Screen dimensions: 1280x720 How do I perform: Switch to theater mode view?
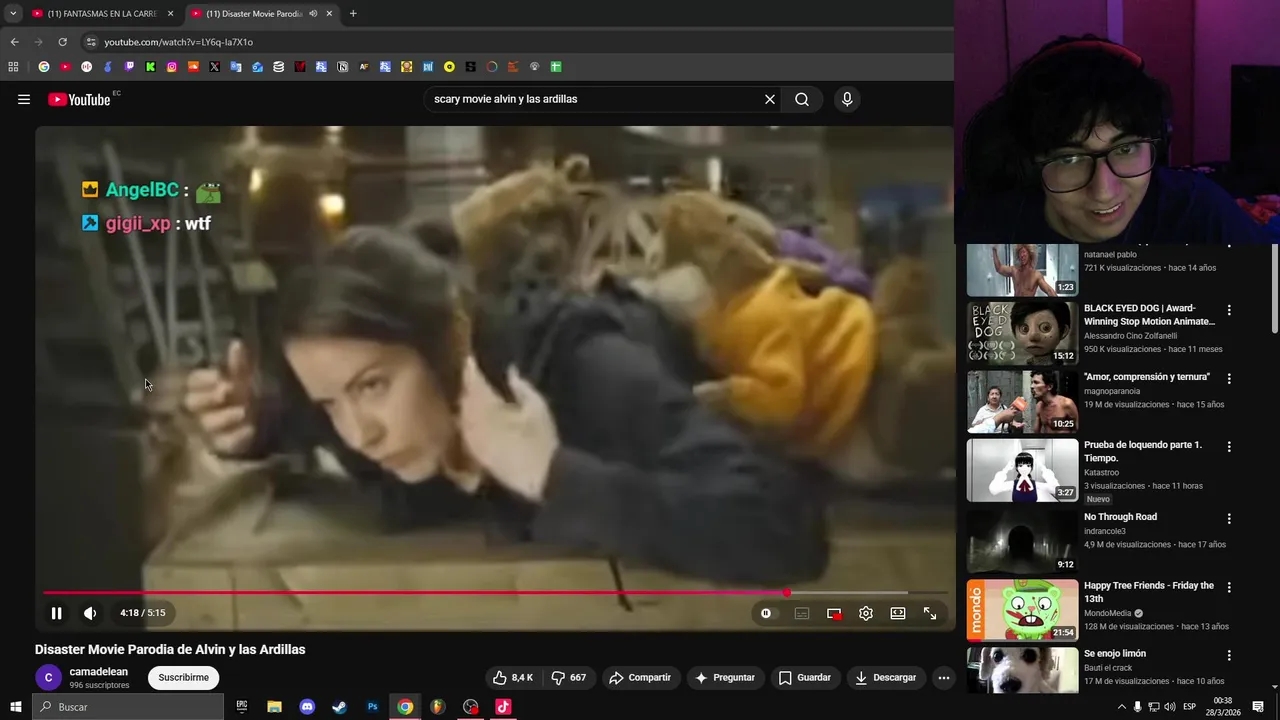tap(898, 613)
